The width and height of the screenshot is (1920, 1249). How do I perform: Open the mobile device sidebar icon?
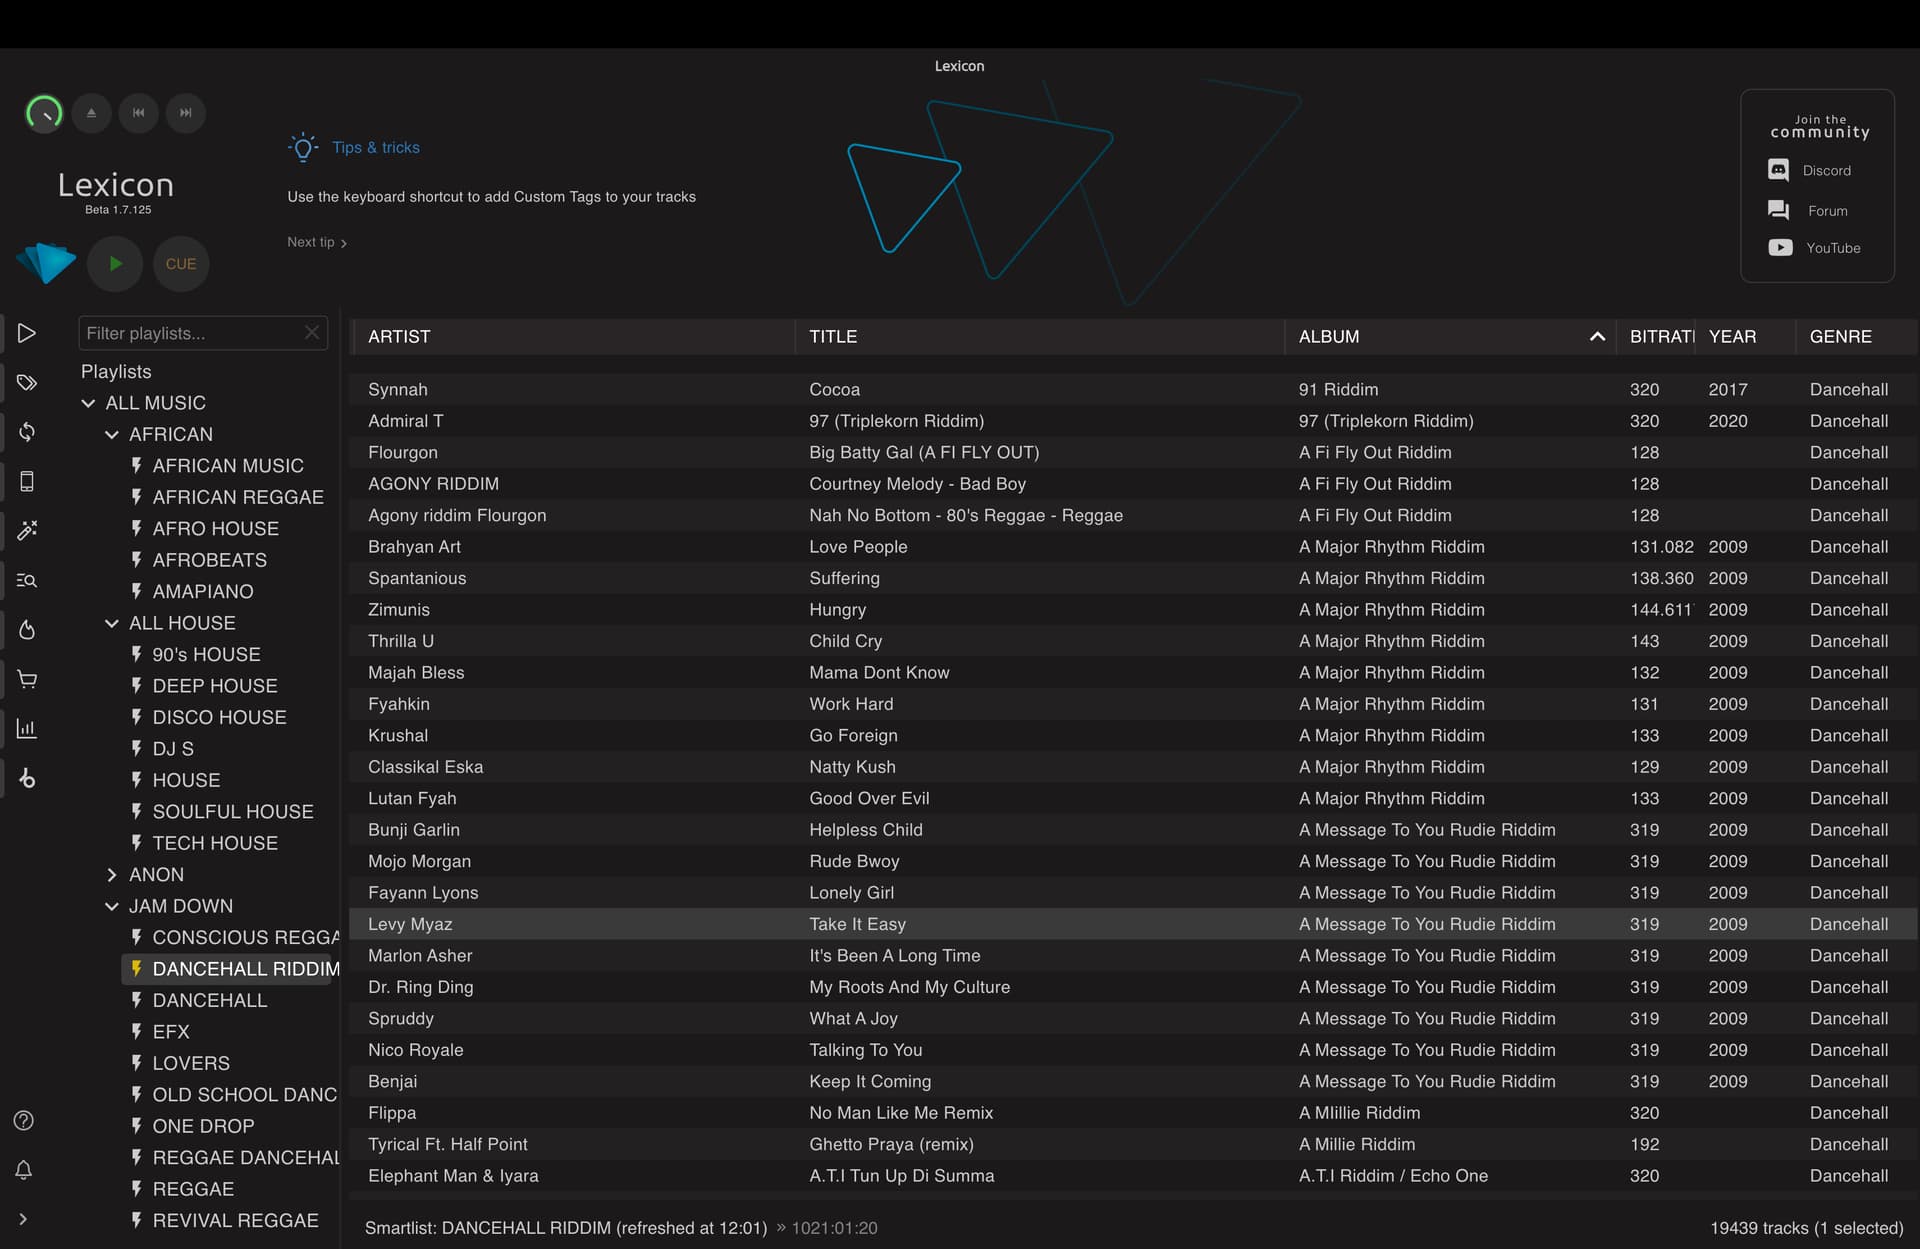(27, 481)
